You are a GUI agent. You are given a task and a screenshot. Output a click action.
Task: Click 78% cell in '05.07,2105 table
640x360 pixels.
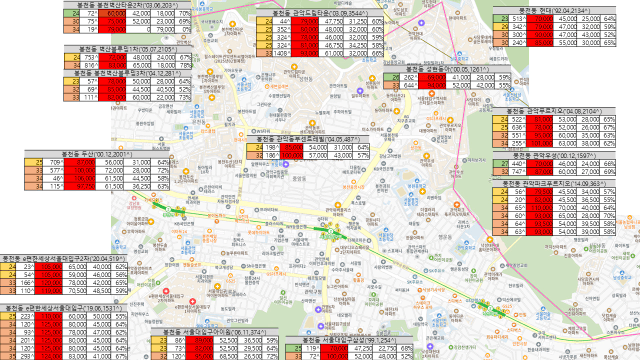pyautogui.click(x=184, y=65)
